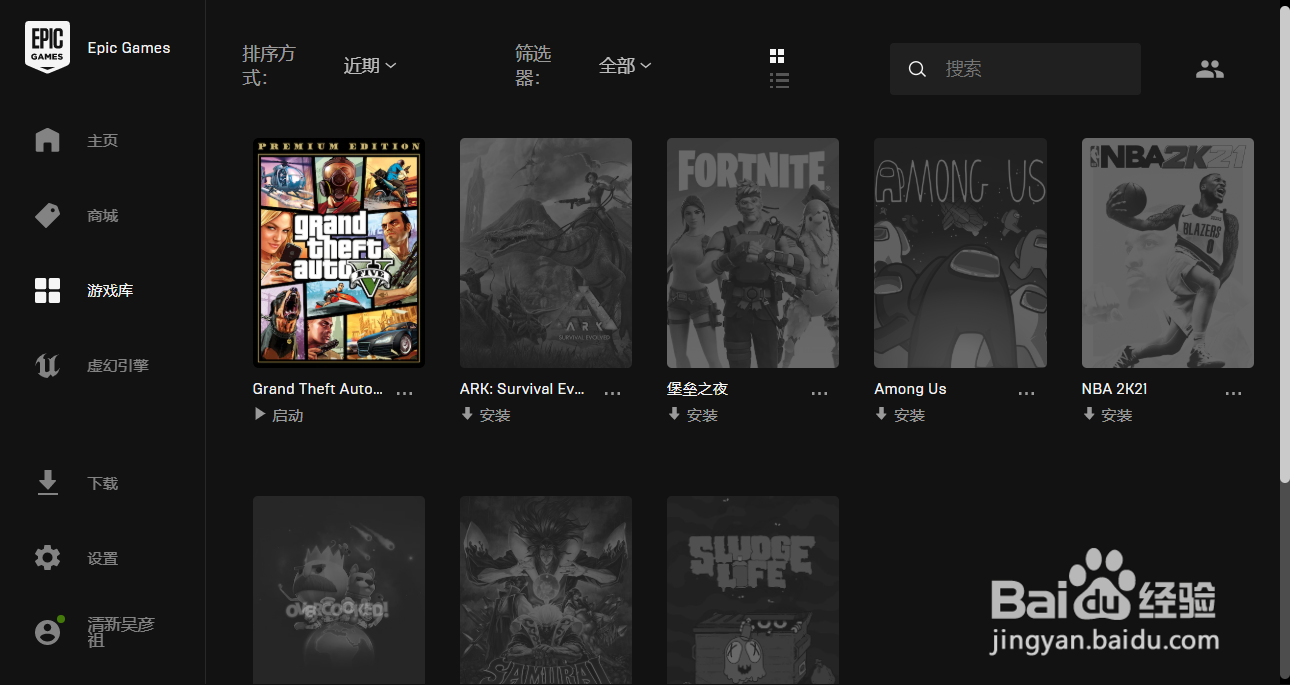Image resolution: width=1290 pixels, height=685 pixels.
Task: Open NBA 2K21 three-dot options menu
Action: pyautogui.click(x=1234, y=394)
